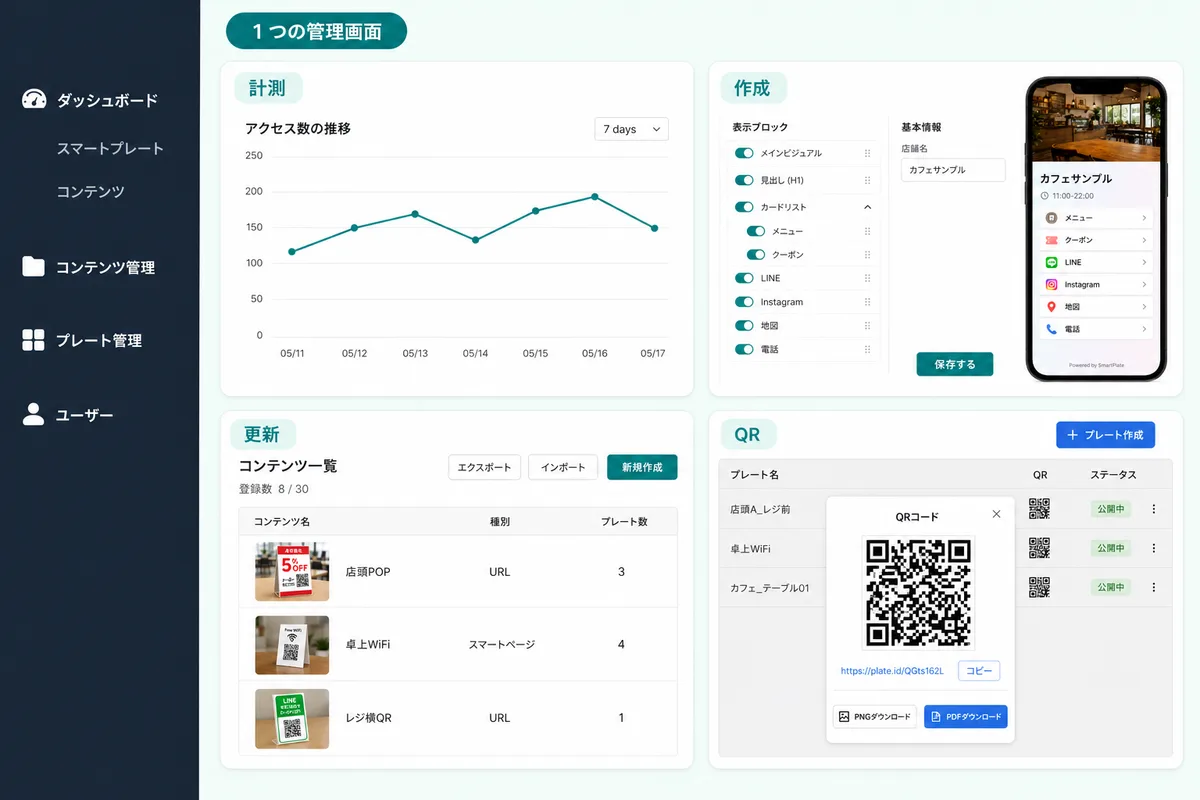1200x800 pixels.
Task: Click the dashboard gauge icon in sidebar
Action: pos(34,99)
